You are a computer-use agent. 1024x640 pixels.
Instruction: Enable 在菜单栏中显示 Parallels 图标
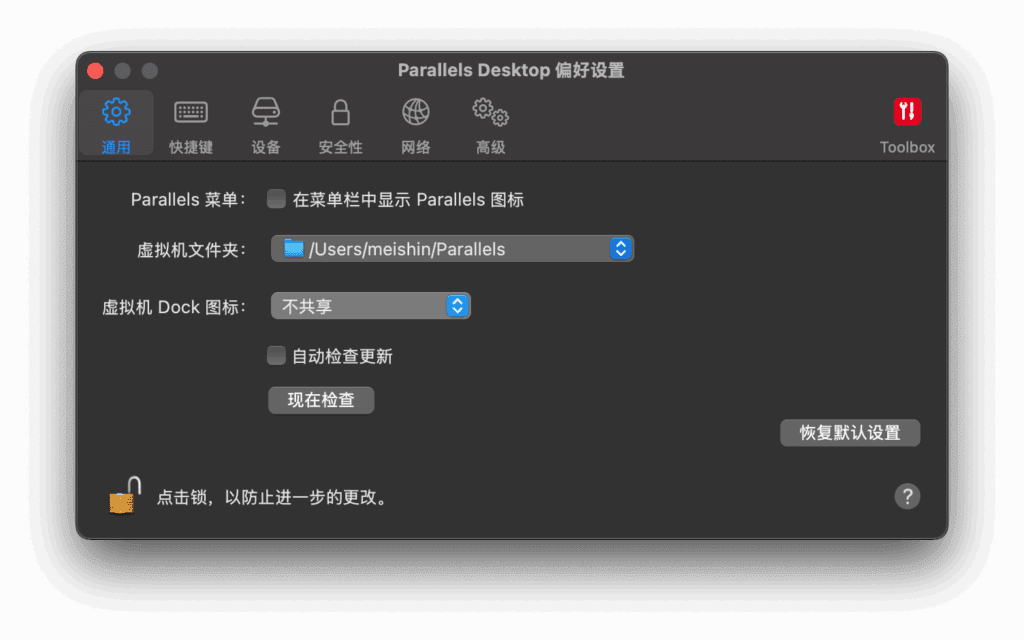[276, 198]
